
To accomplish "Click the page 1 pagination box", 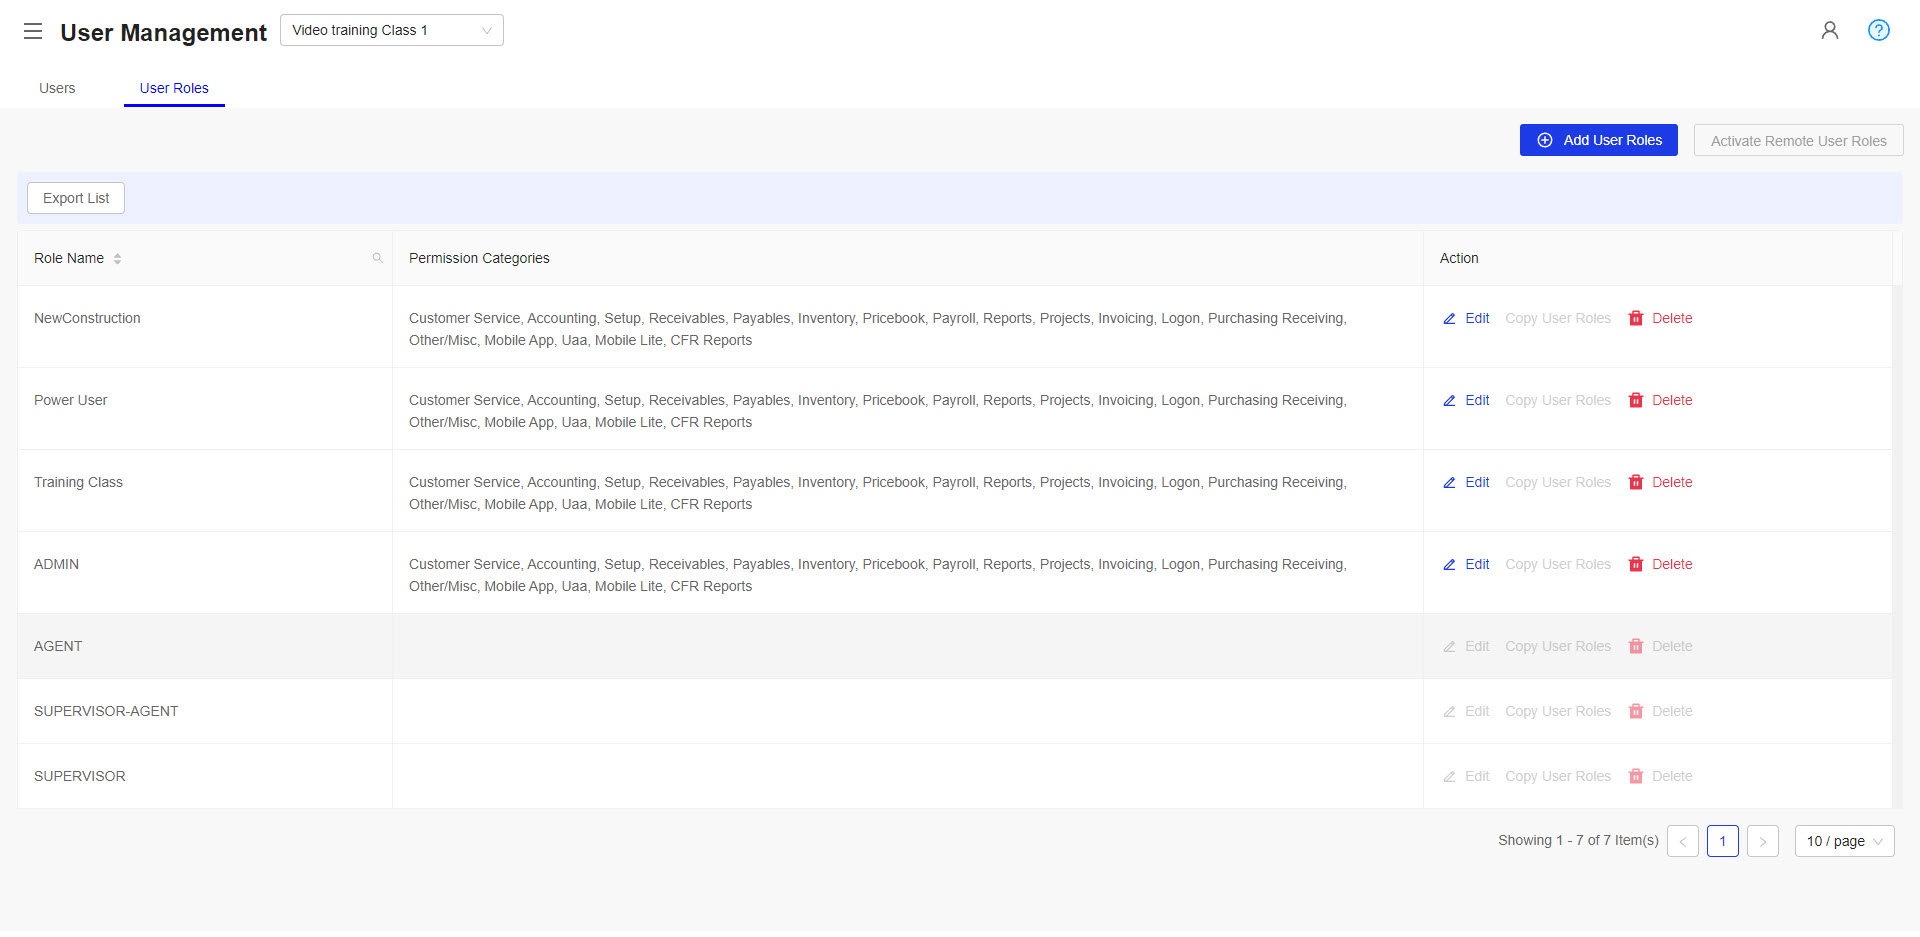I will [1722, 841].
